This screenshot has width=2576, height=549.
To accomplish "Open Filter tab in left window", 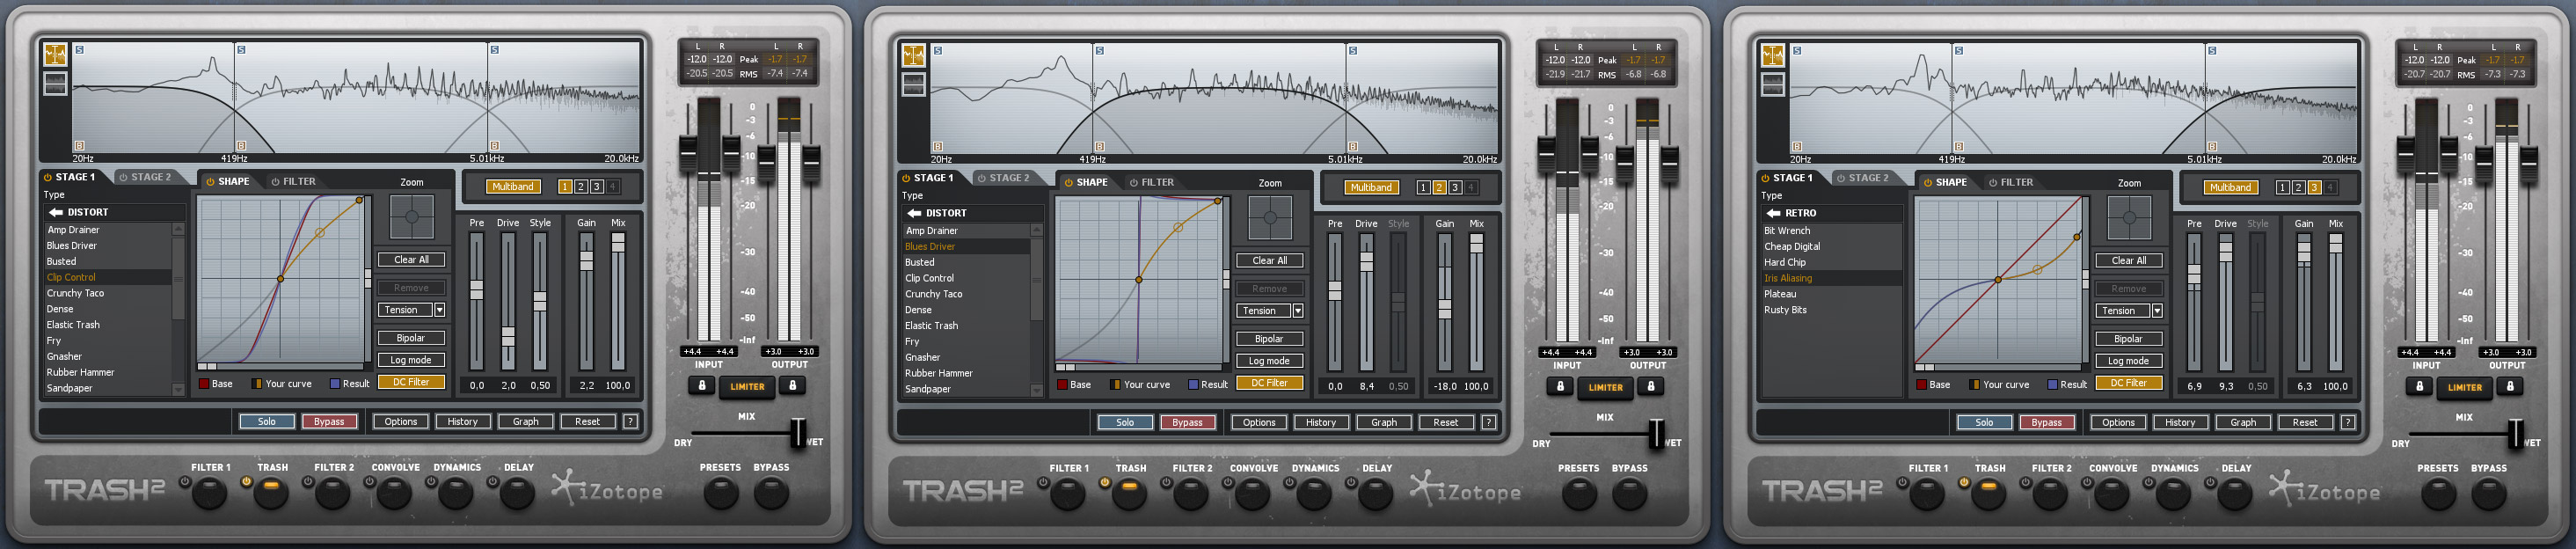I will 293,182.
